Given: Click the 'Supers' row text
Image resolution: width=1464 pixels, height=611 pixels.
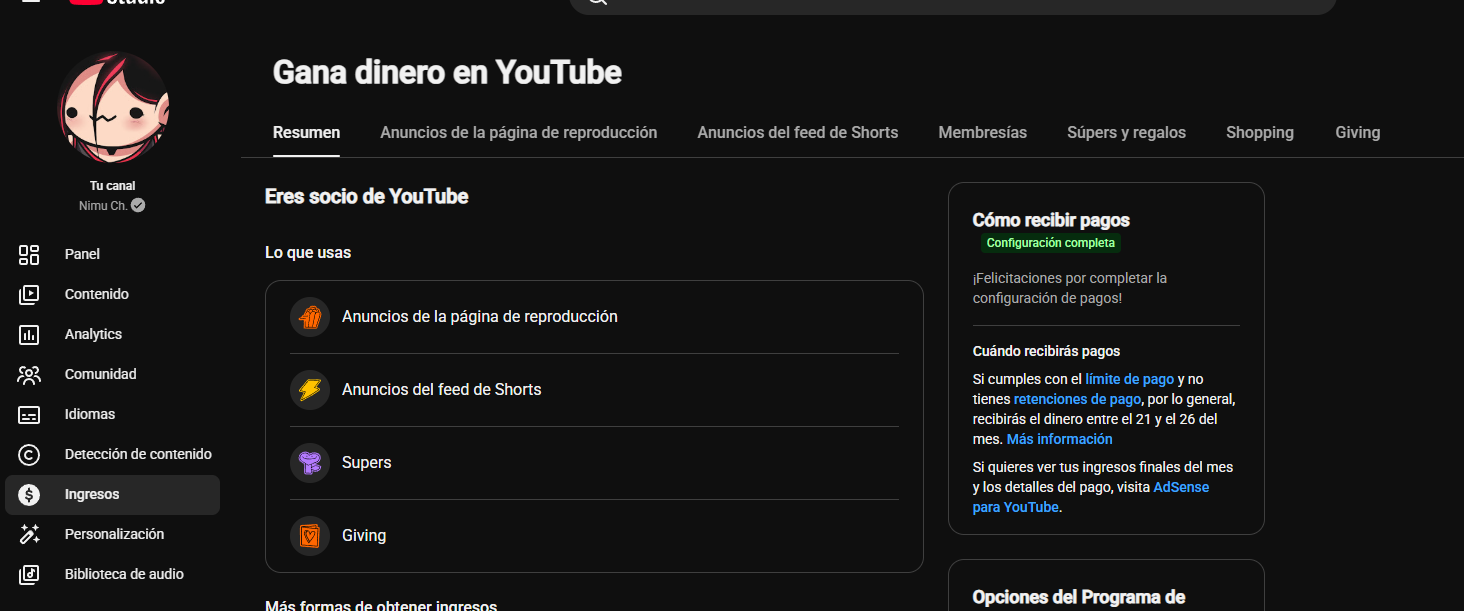Looking at the screenshot, I should point(367,463).
